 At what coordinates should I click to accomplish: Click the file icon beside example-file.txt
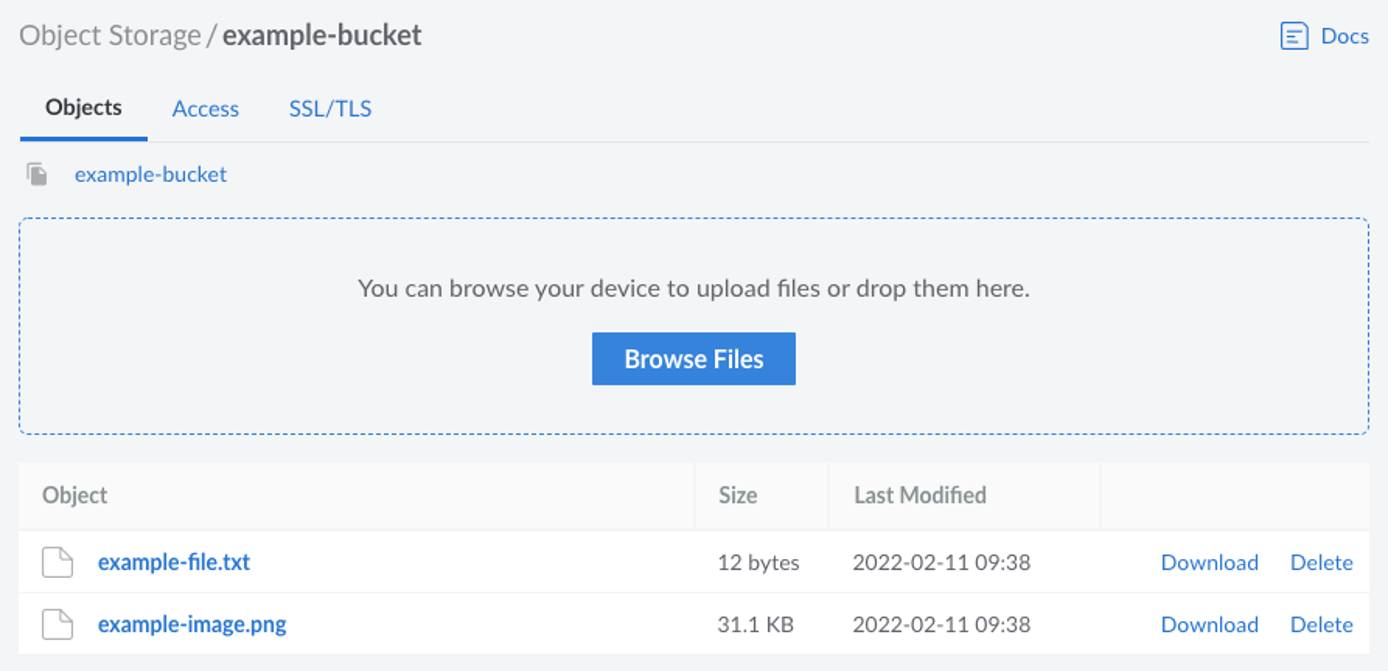tap(57, 562)
